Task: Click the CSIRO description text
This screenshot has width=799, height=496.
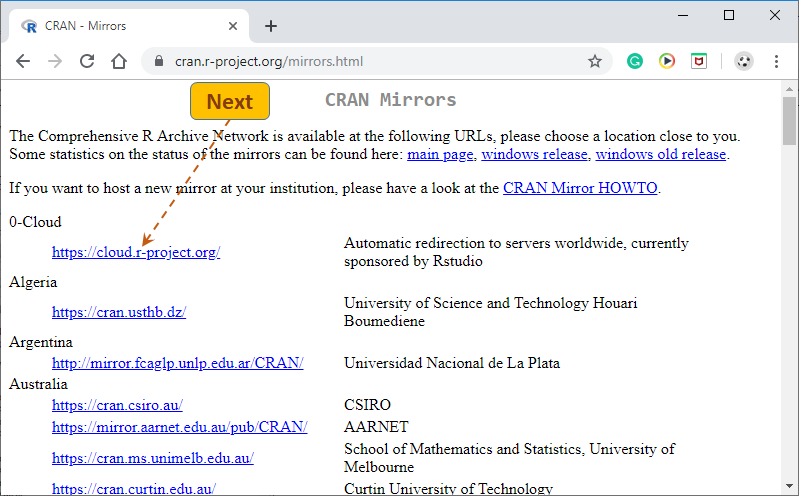Action: (x=367, y=405)
